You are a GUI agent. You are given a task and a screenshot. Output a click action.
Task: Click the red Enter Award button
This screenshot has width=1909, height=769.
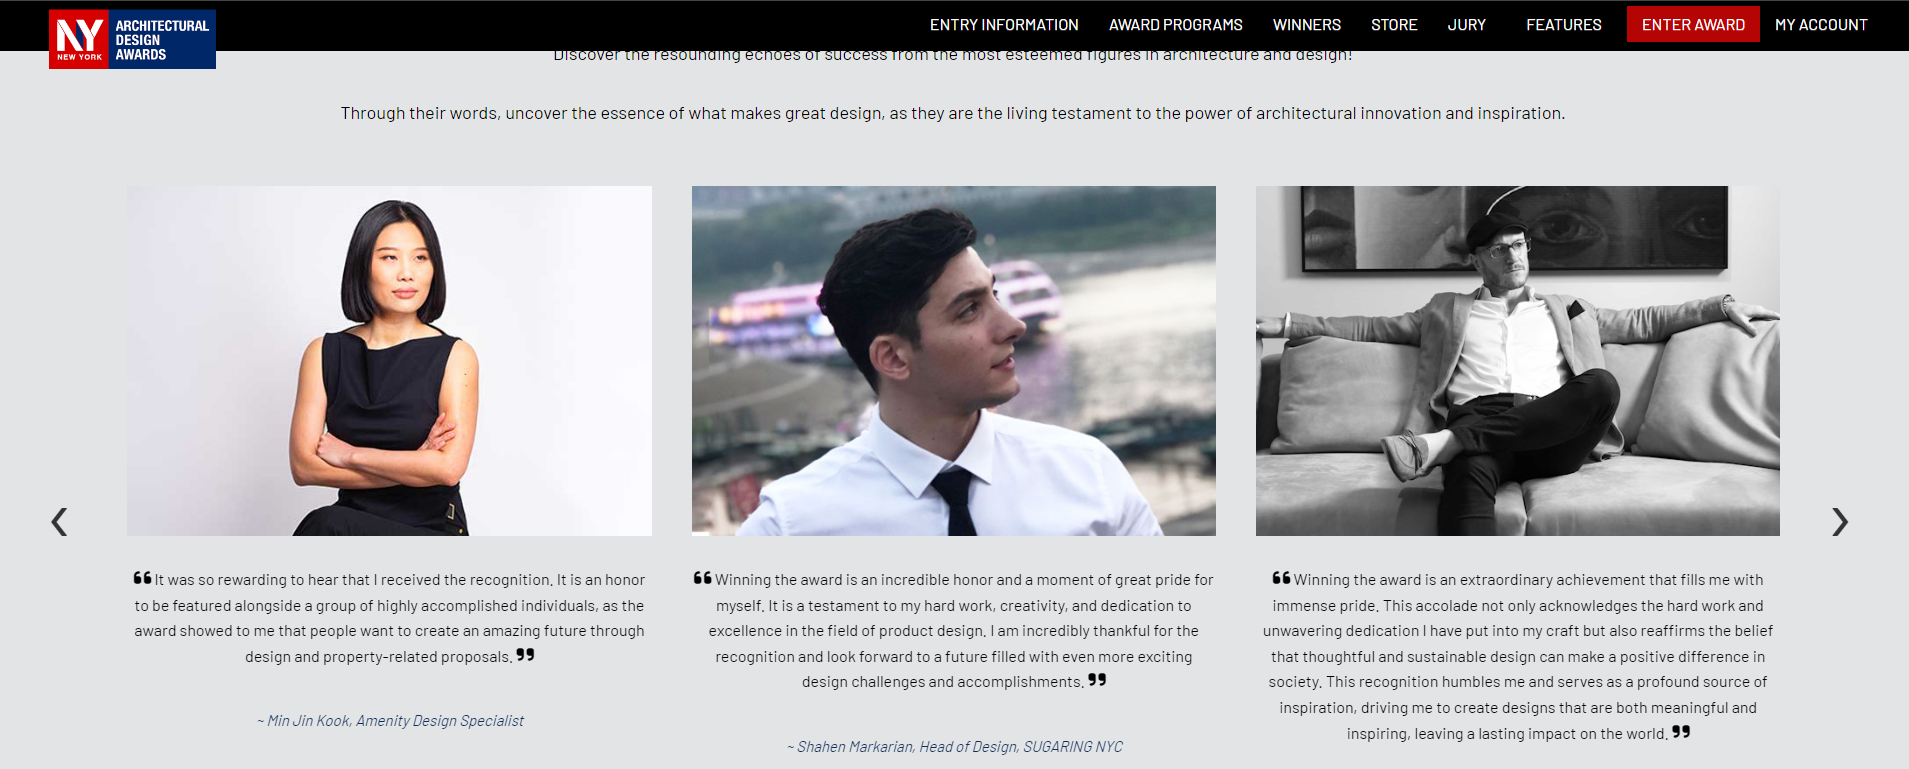pyautogui.click(x=1693, y=24)
